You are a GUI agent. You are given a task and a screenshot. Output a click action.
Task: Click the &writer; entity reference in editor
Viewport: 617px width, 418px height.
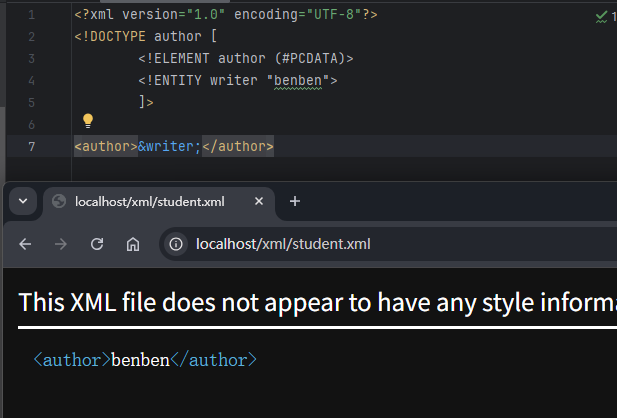pyautogui.click(x=169, y=147)
